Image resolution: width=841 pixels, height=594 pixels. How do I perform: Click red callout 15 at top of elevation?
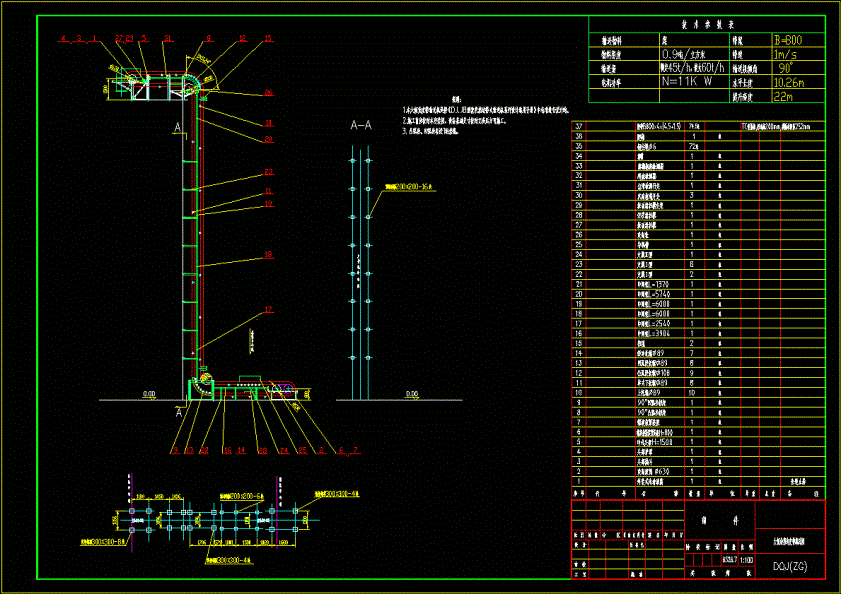click(268, 39)
